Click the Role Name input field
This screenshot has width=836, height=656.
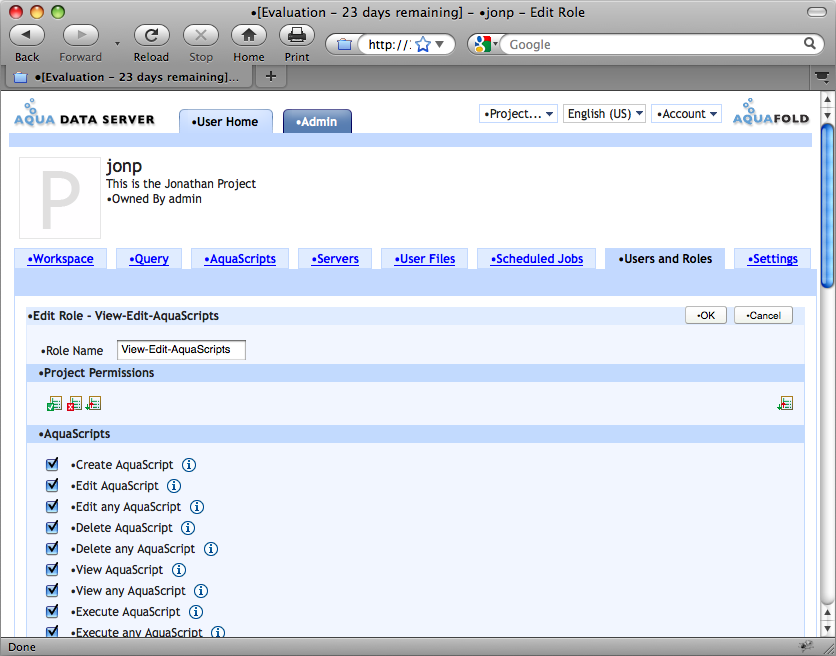pos(181,350)
